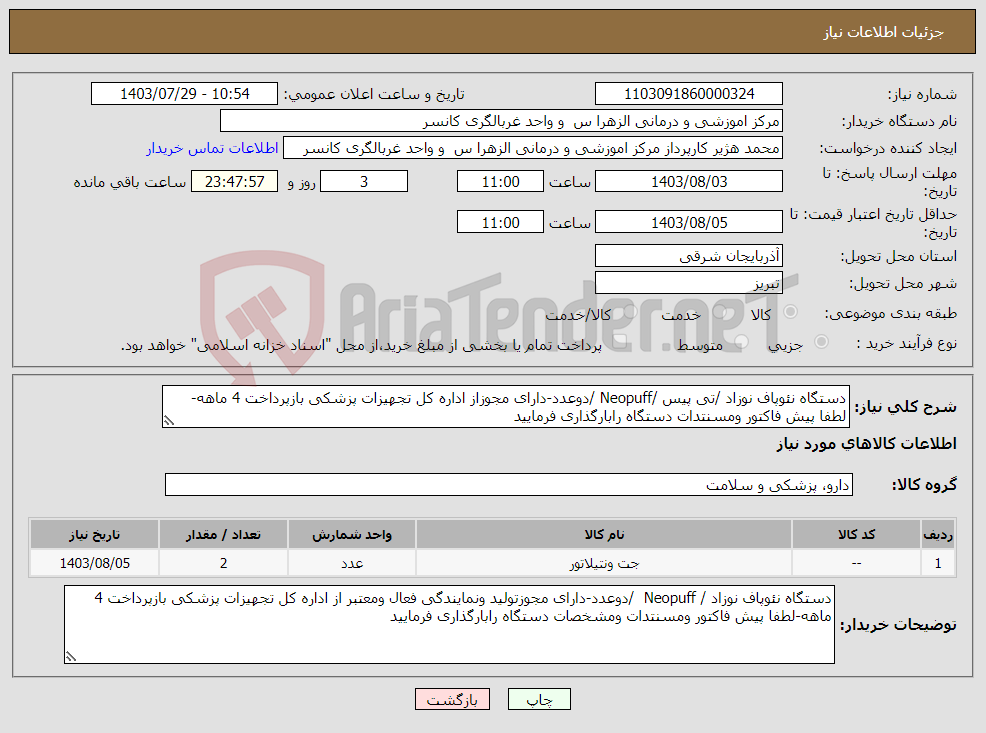Click the item code cell showing --
The image size is (986, 733).
pos(856,563)
